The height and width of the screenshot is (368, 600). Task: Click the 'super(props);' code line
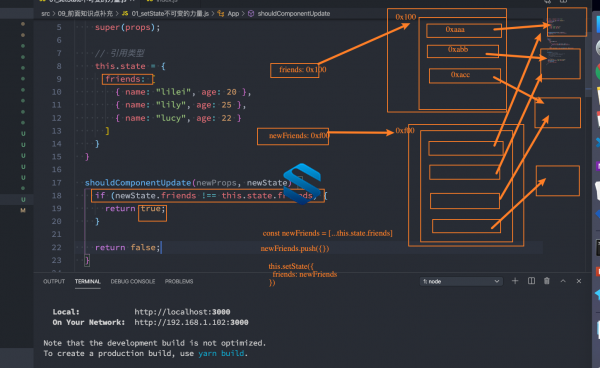tap(127, 28)
